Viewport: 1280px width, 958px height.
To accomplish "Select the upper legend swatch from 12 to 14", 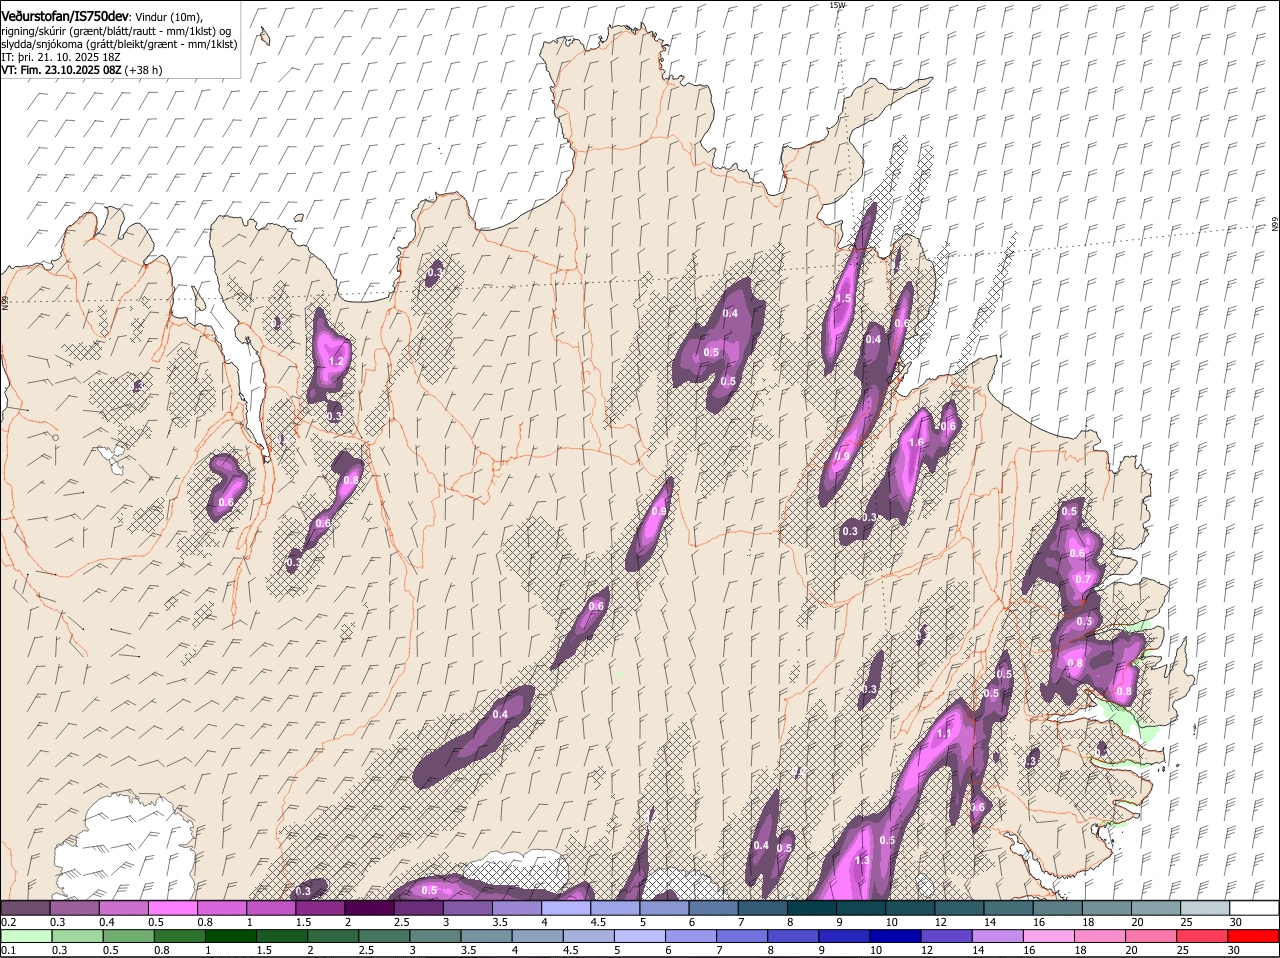I will pos(959,908).
